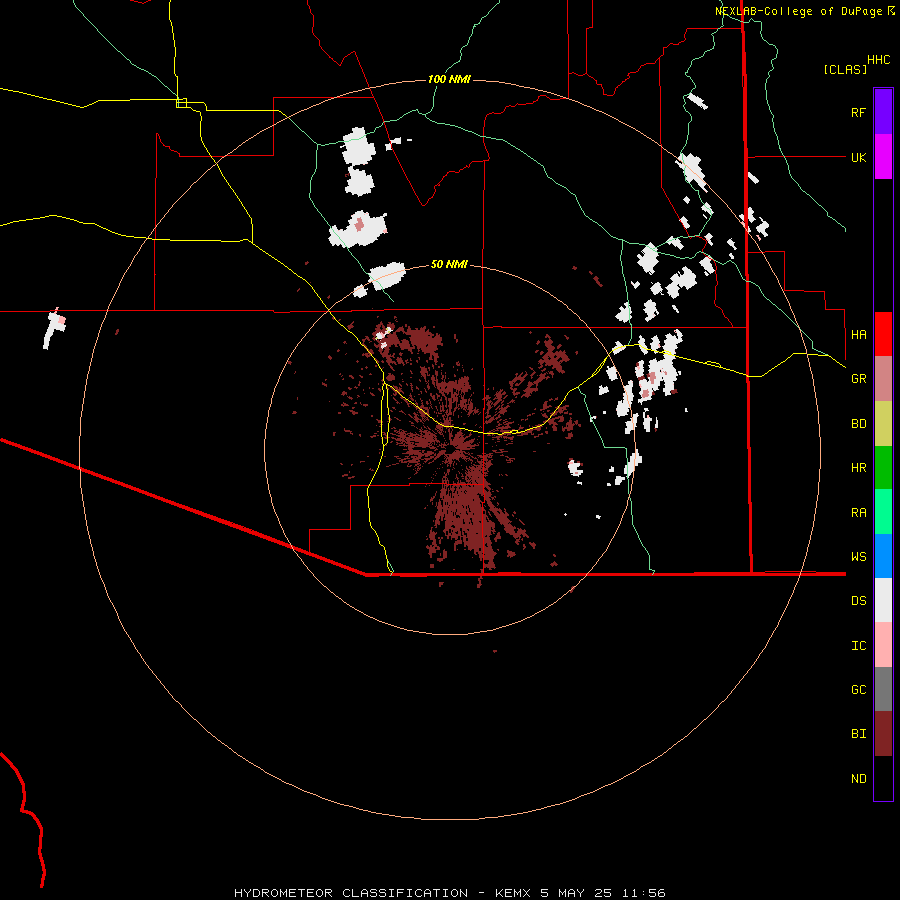Viewport: 900px width, 900px height.
Task: Click the RA legend label
Action: coord(858,513)
